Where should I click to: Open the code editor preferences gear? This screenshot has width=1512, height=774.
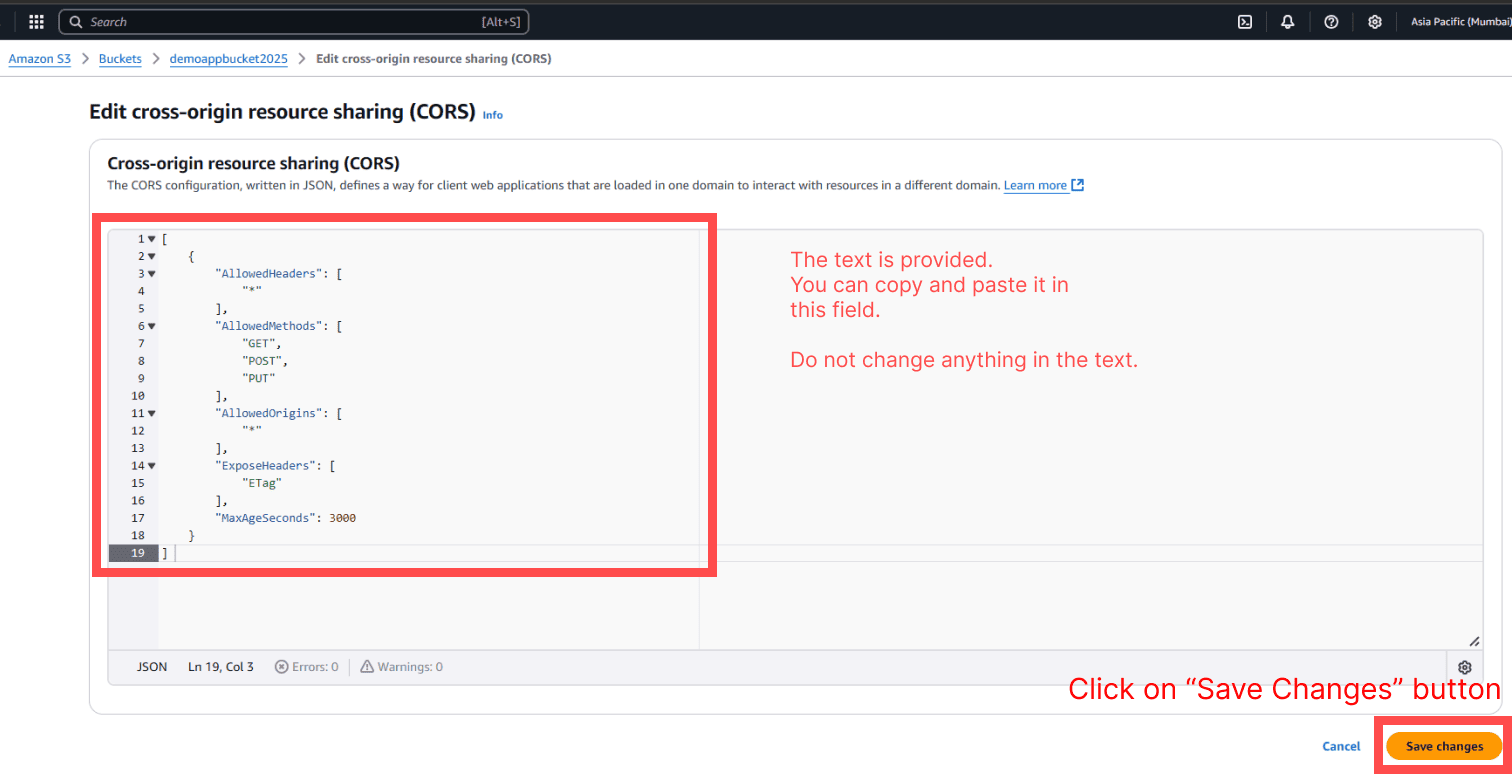[x=1464, y=667]
